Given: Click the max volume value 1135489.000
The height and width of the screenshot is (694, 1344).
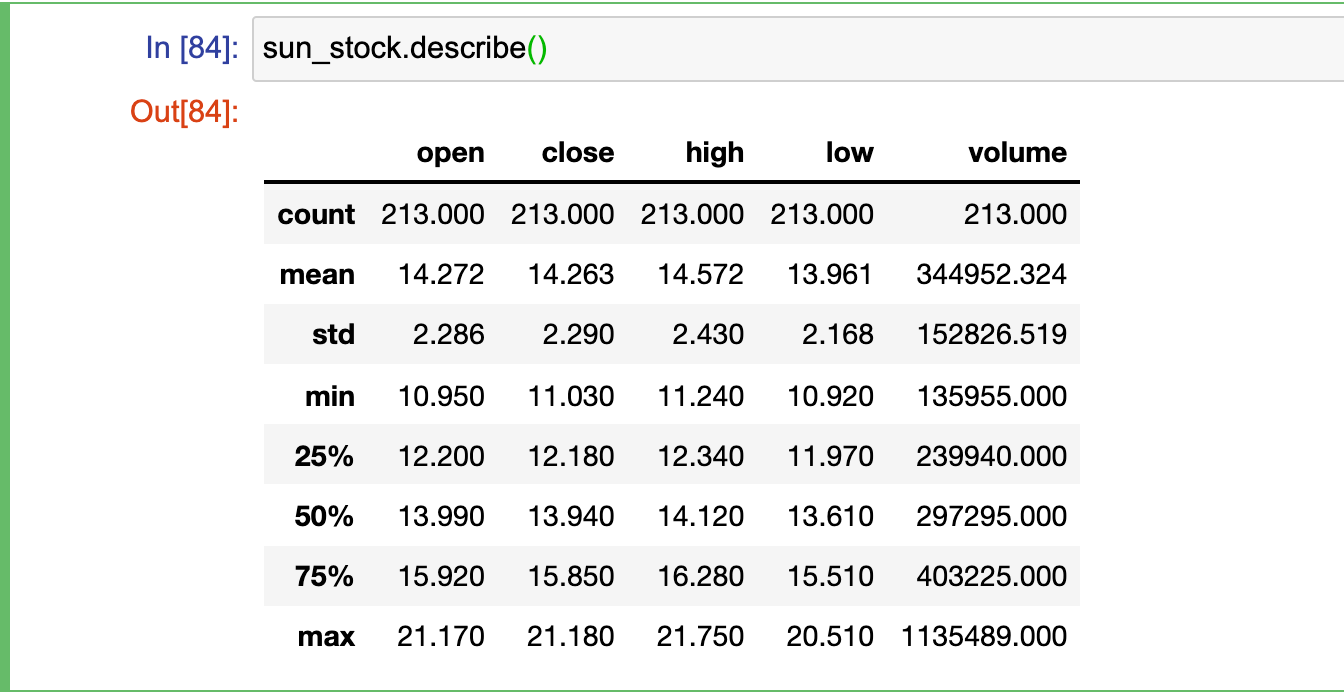Looking at the screenshot, I should [x=983, y=636].
